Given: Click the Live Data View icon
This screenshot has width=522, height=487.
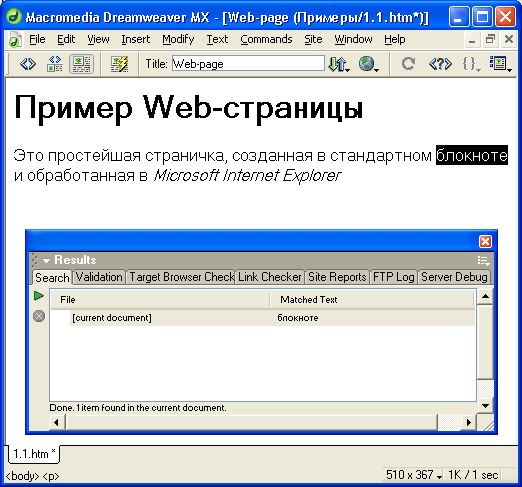Looking at the screenshot, I should click(x=119, y=64).
